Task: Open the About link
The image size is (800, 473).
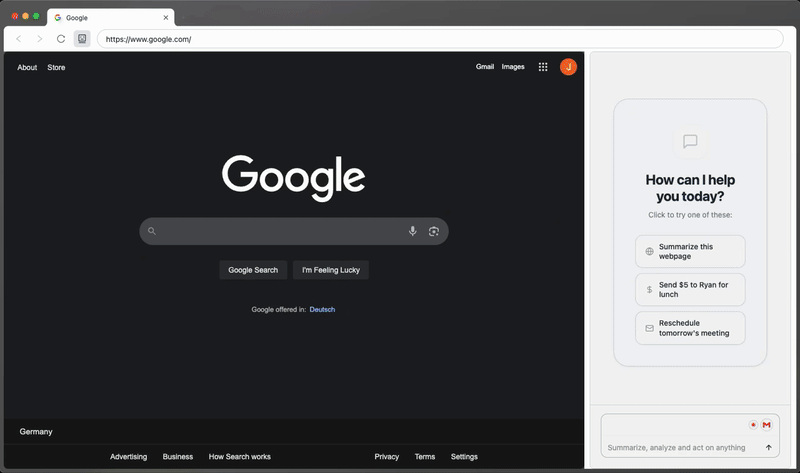Action: (x=27, y=67)
